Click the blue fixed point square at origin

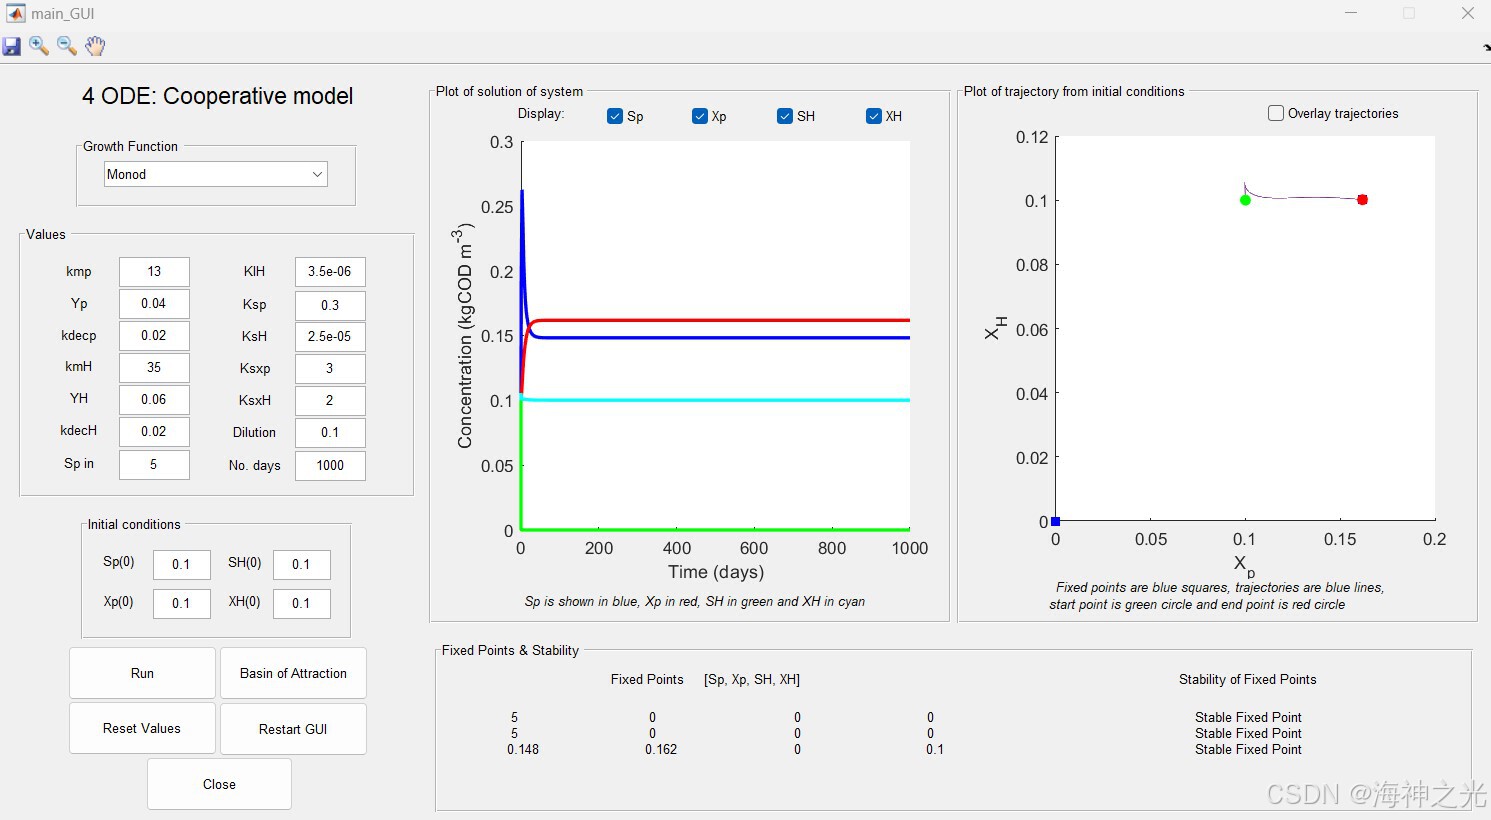[x=1055, y=521]
